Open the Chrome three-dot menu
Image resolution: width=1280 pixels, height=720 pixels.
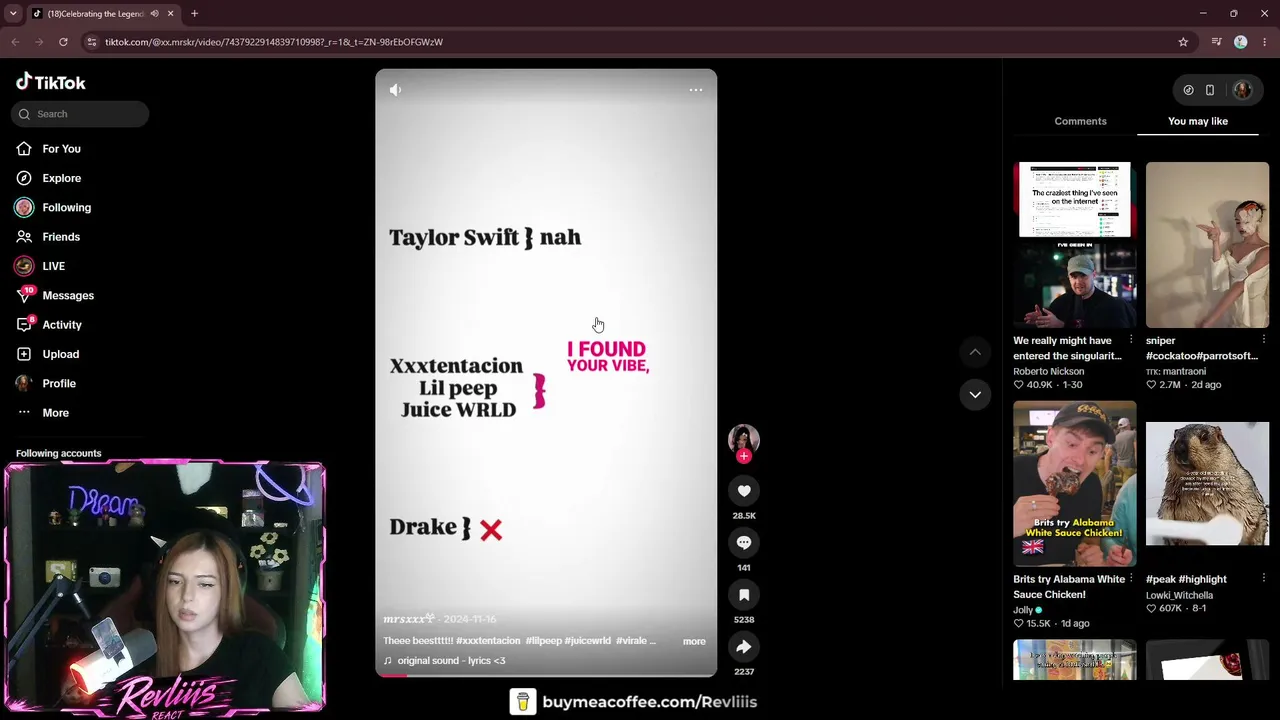point(1265,42)
